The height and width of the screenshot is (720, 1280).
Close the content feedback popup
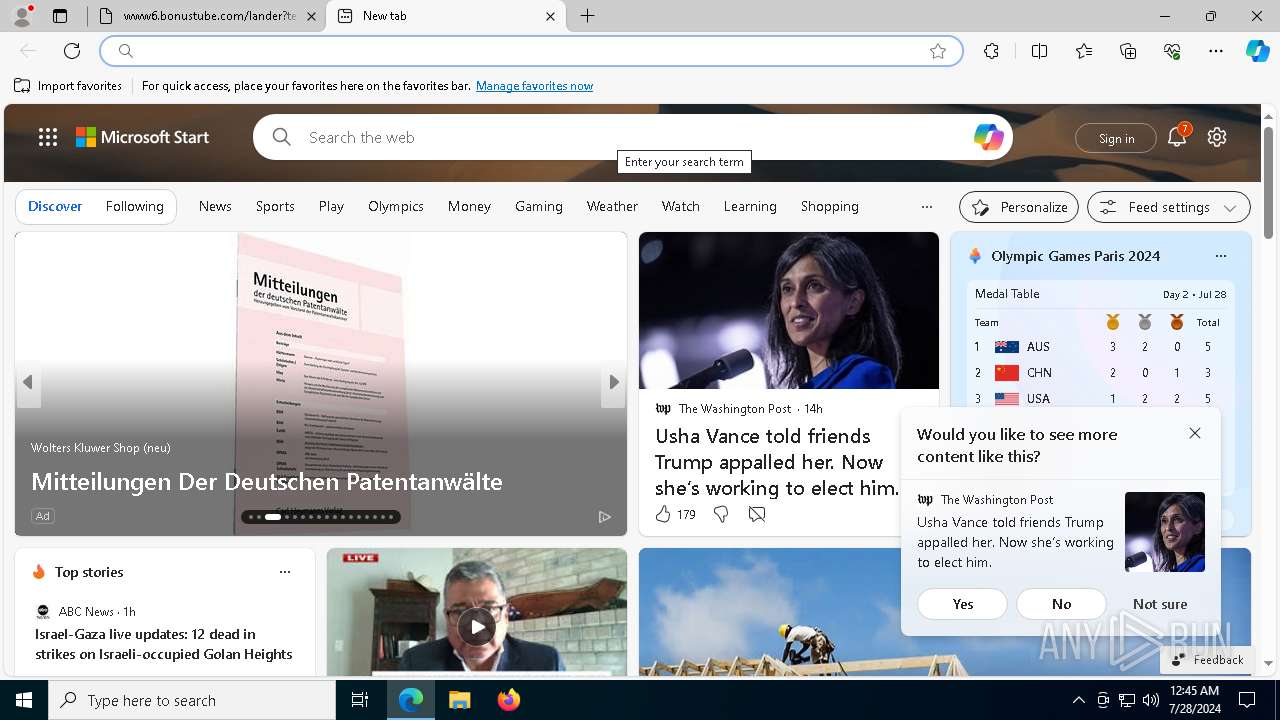[x=1195, y=433]
